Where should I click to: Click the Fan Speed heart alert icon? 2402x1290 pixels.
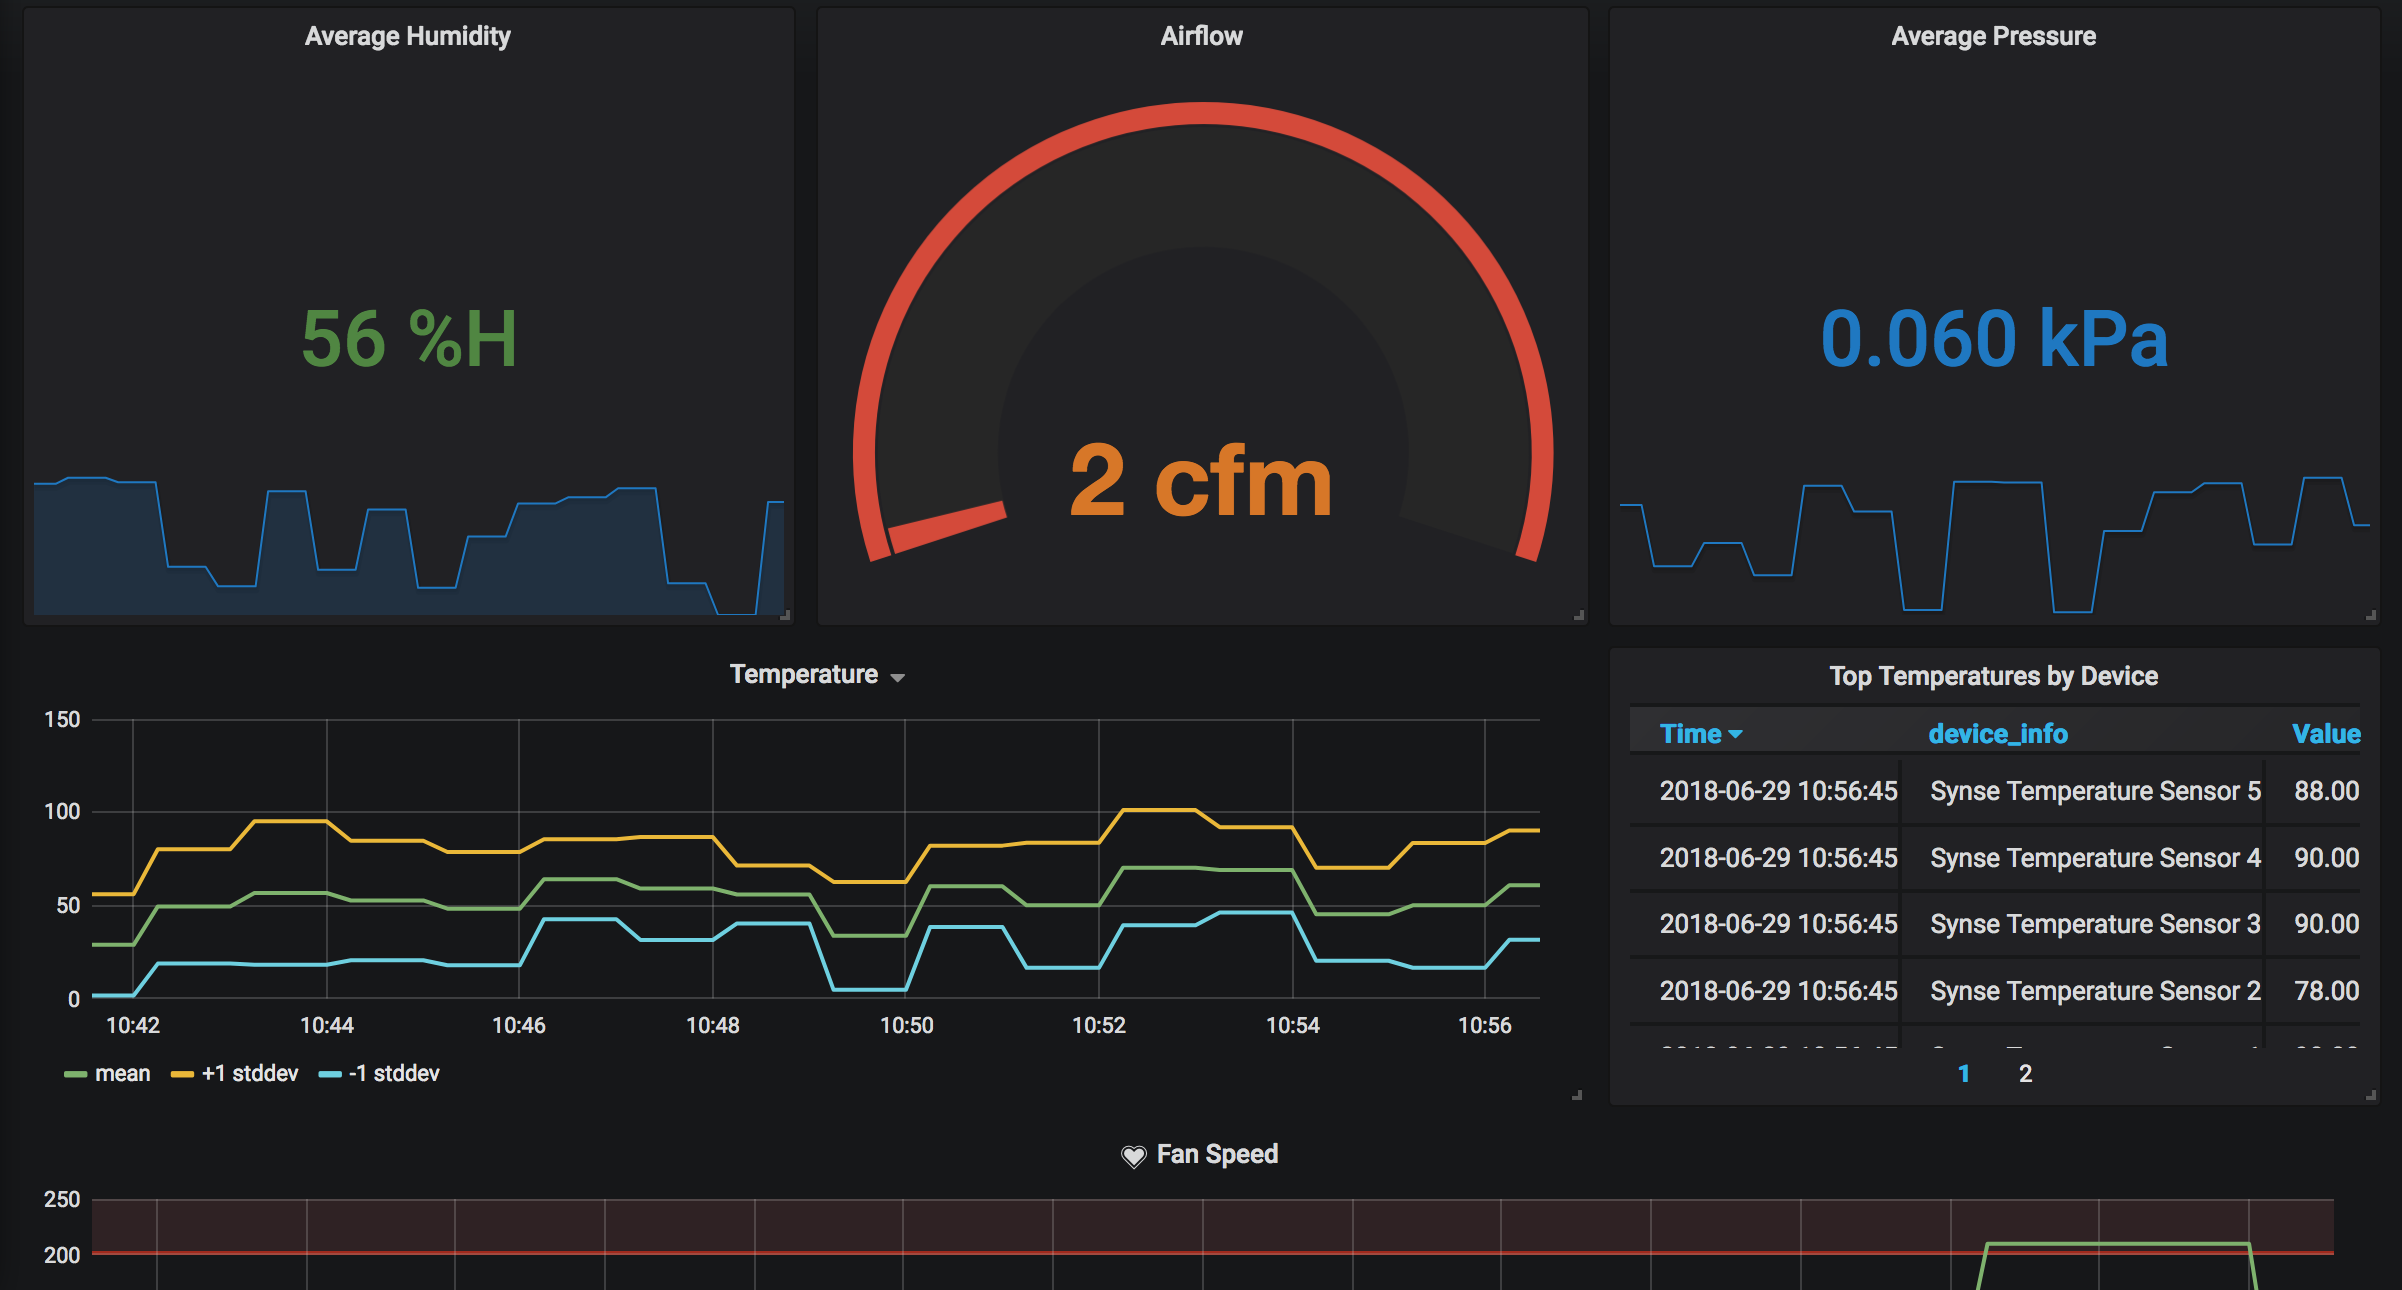coord(1132,1156)
